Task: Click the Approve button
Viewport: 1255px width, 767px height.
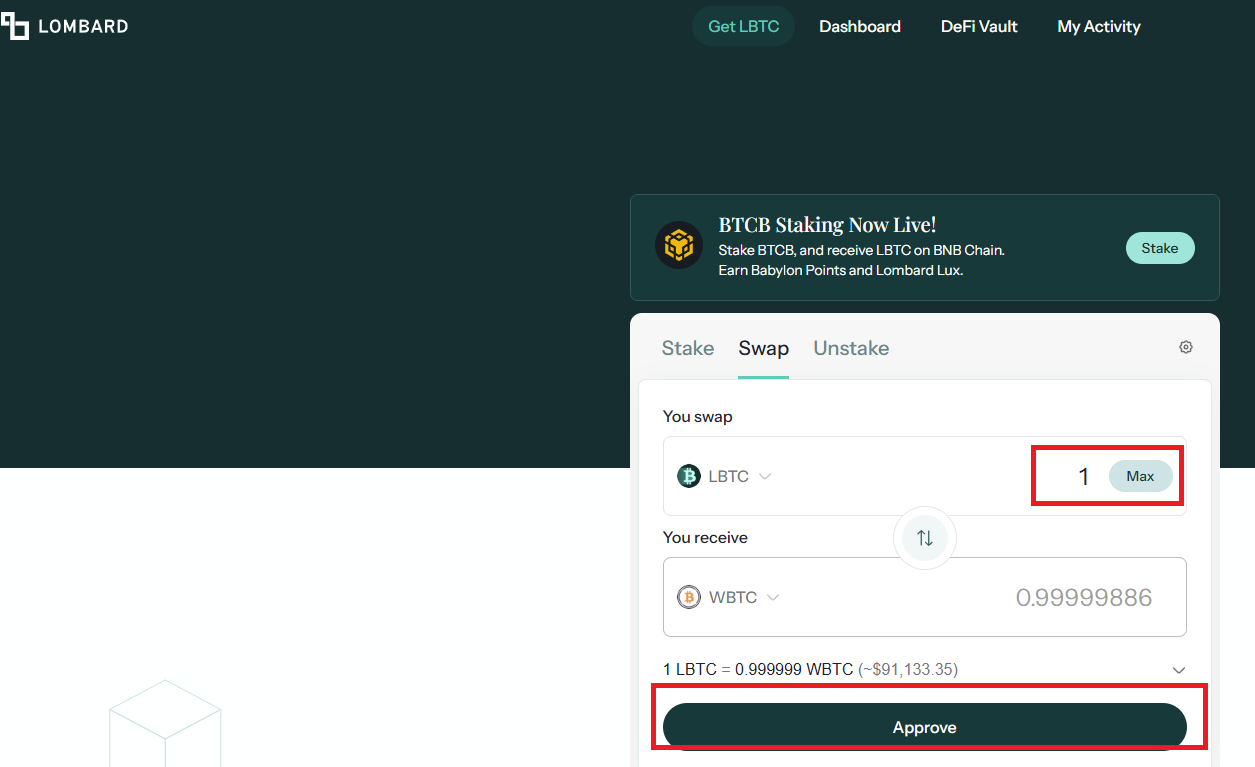Action: click(x=925, y=727)
